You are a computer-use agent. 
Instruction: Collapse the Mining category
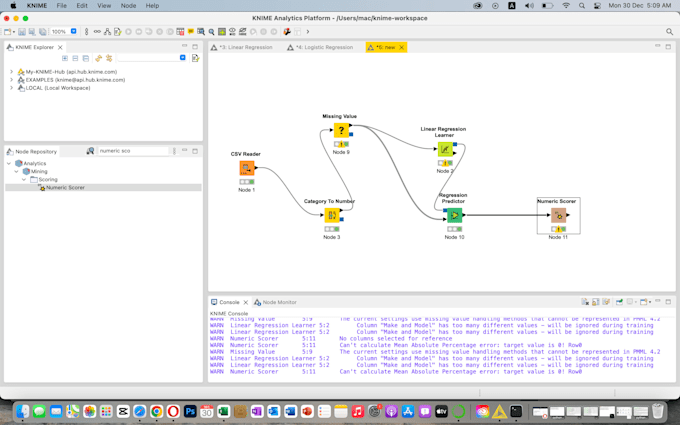[16, 171]
